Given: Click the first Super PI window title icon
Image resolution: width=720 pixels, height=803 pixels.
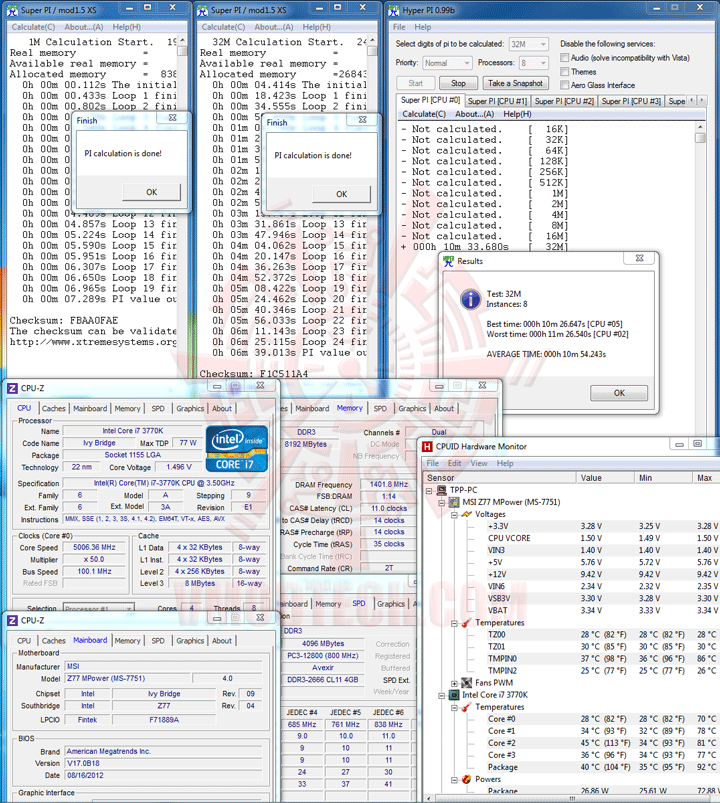Looking at the screenshot, I should pyautogui.click(x=12, y=10).
